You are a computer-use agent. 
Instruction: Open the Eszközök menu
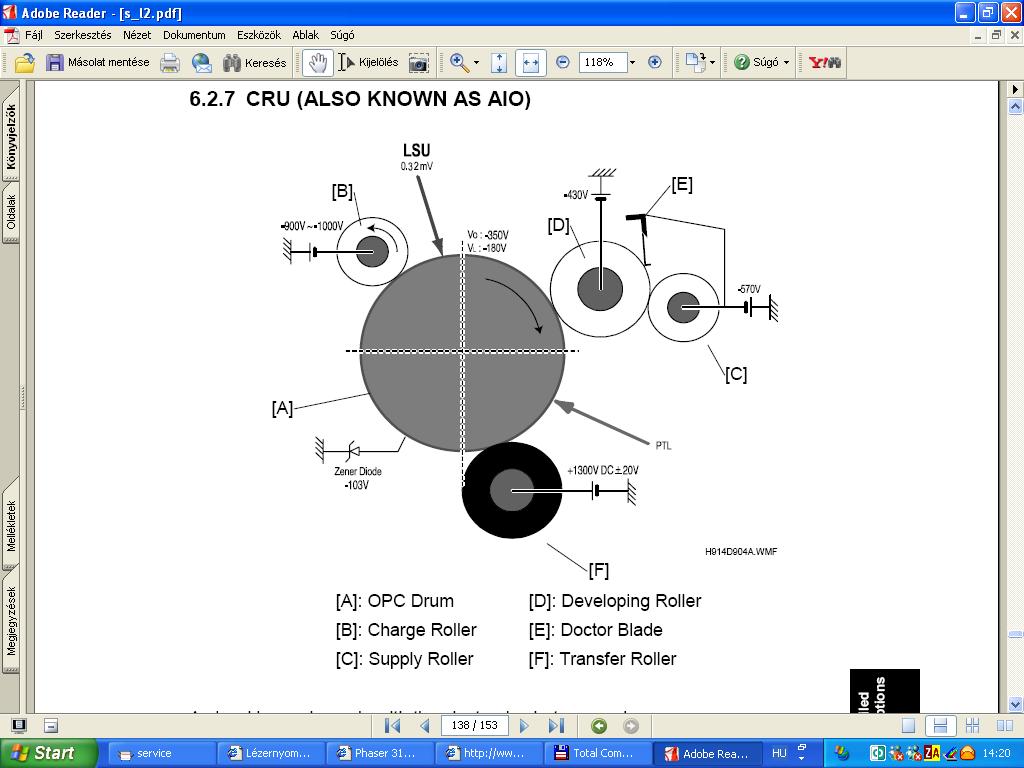point(259,35)
